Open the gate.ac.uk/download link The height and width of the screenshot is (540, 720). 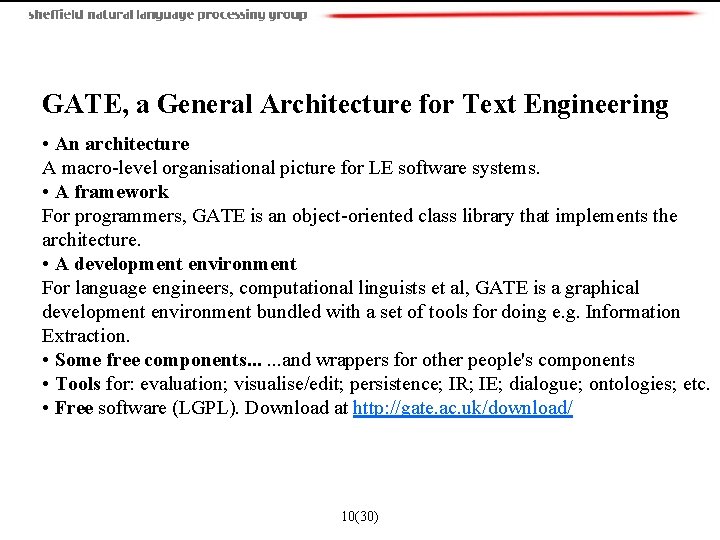(462, 408)
